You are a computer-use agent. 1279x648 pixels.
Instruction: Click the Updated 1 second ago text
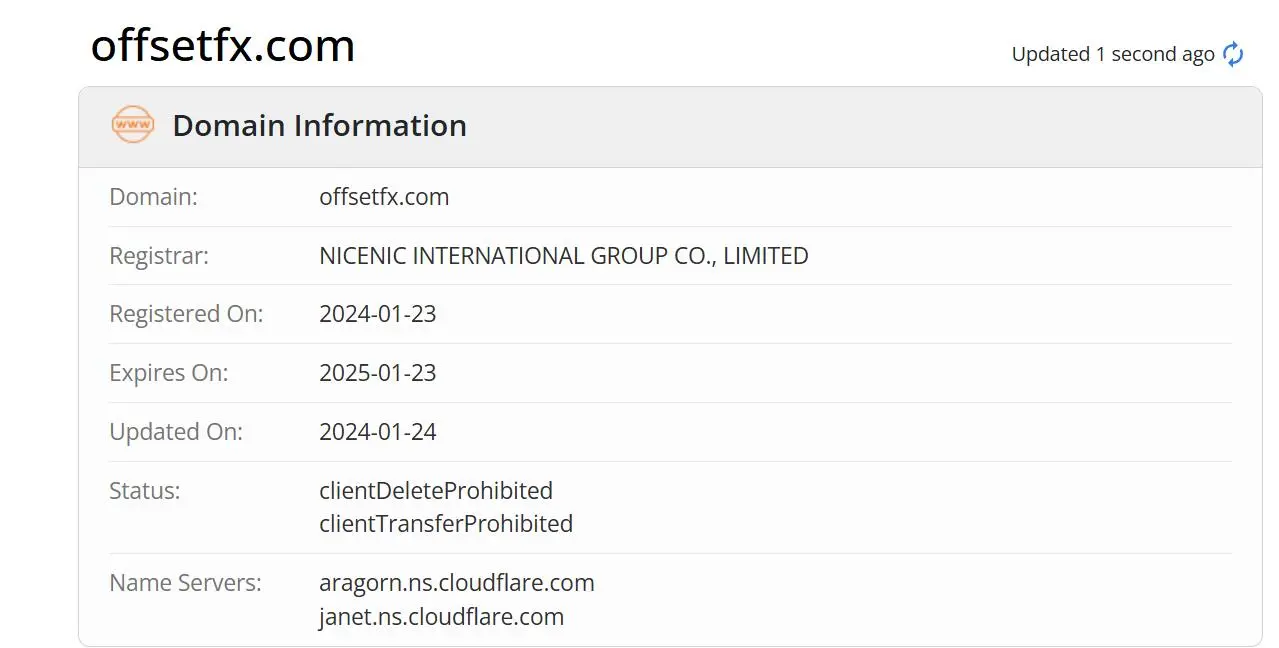tap(1113, 54)
